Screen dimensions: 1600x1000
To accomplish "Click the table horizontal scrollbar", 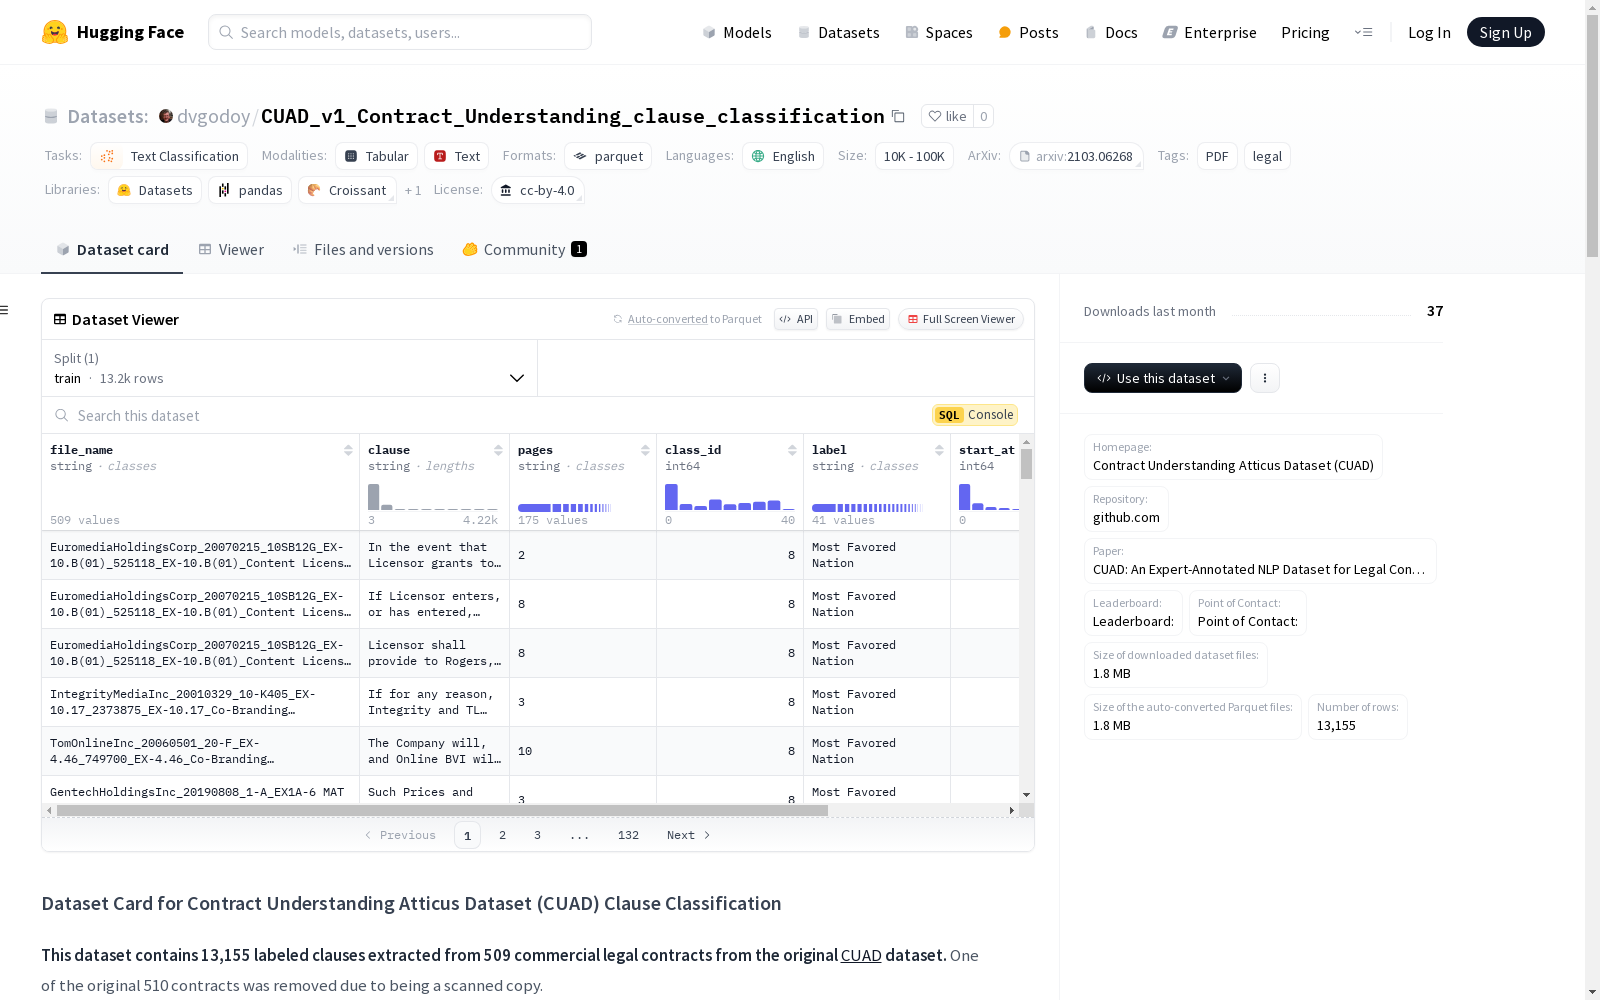I will (442, 810).
